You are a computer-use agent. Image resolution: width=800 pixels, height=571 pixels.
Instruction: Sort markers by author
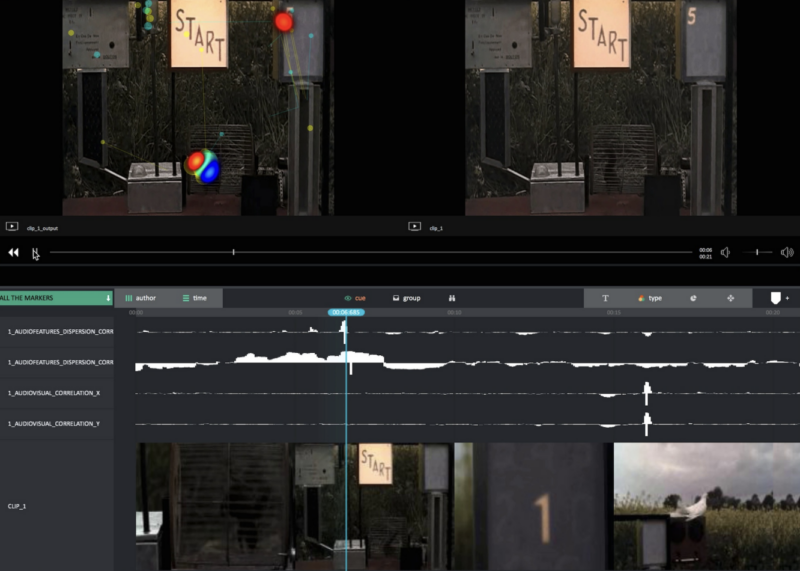(141, 298)
